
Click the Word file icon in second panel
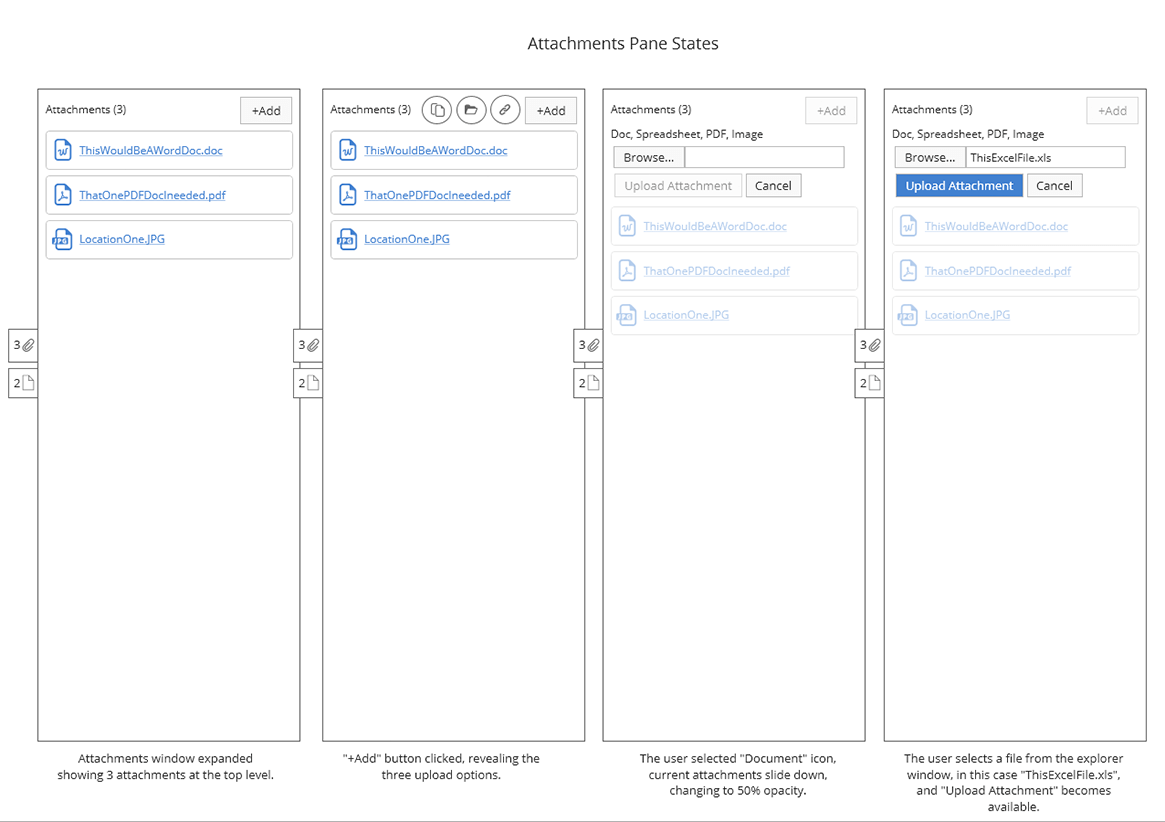(347, 150)
